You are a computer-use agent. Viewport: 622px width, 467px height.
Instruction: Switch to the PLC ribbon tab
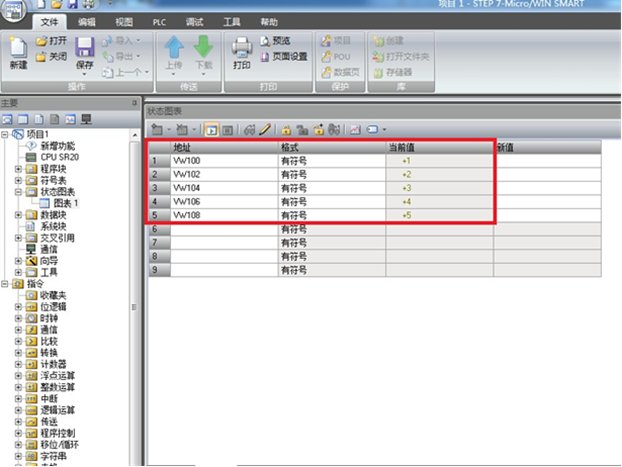[x=159, y=22]
